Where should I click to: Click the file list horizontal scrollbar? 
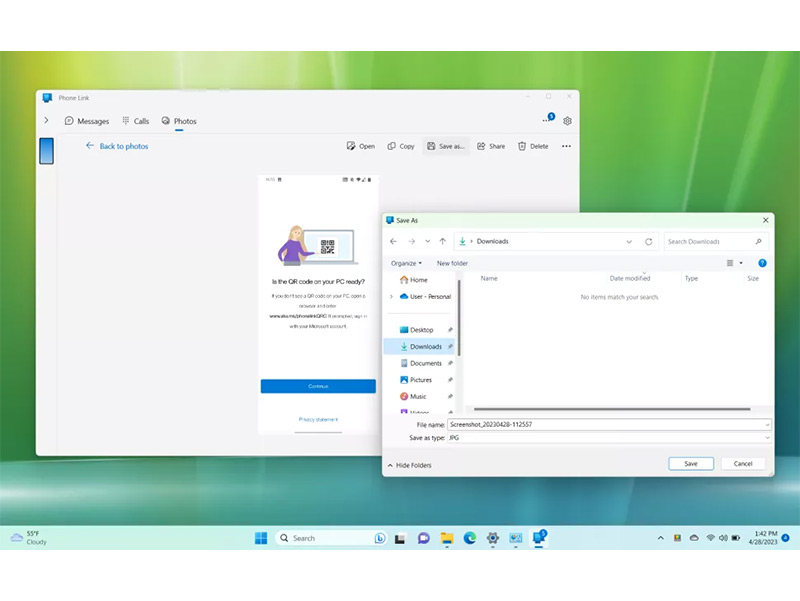612,409
